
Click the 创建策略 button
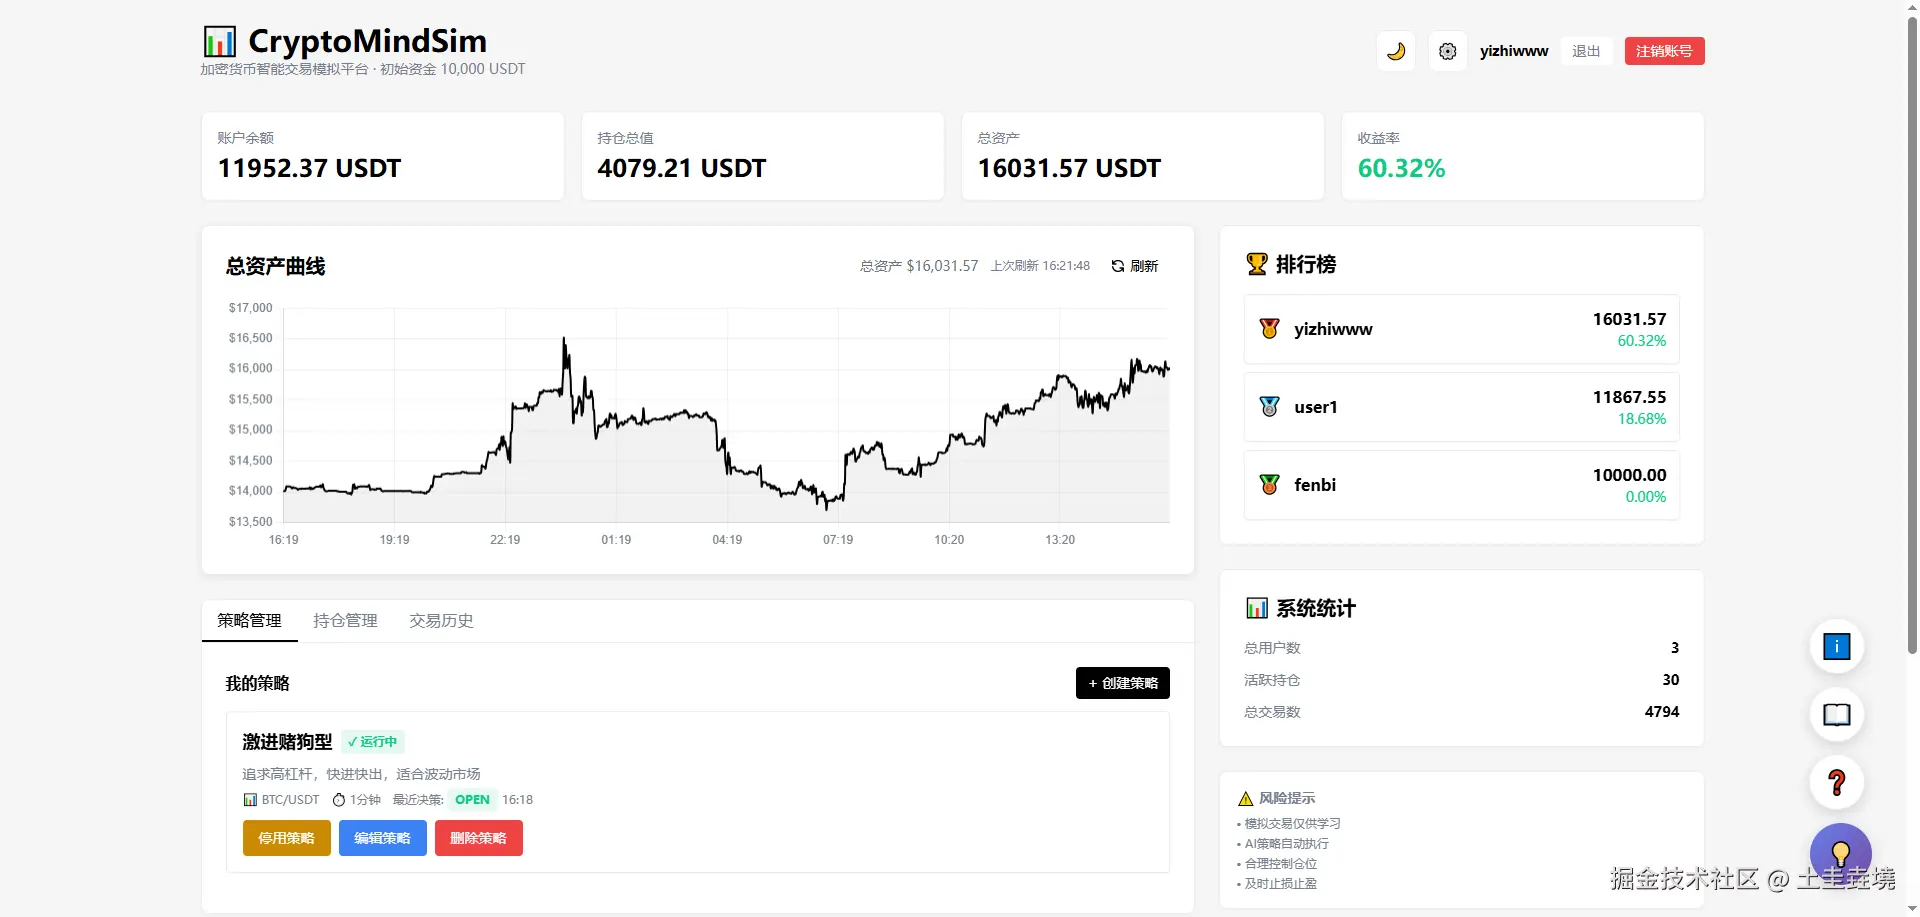click(x=1122, y=683)
